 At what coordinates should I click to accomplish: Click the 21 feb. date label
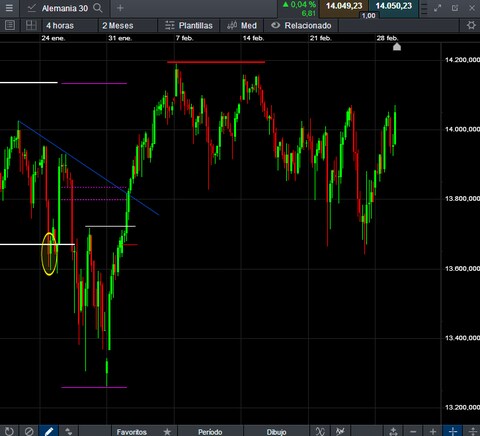321,38
